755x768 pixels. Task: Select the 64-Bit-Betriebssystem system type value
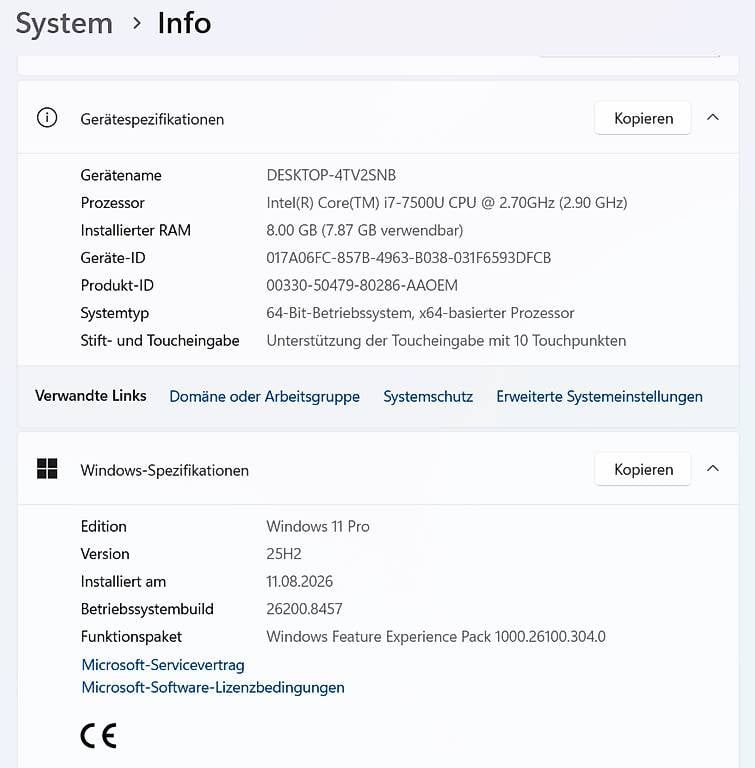pyautogui.click(x=420, y=313)
